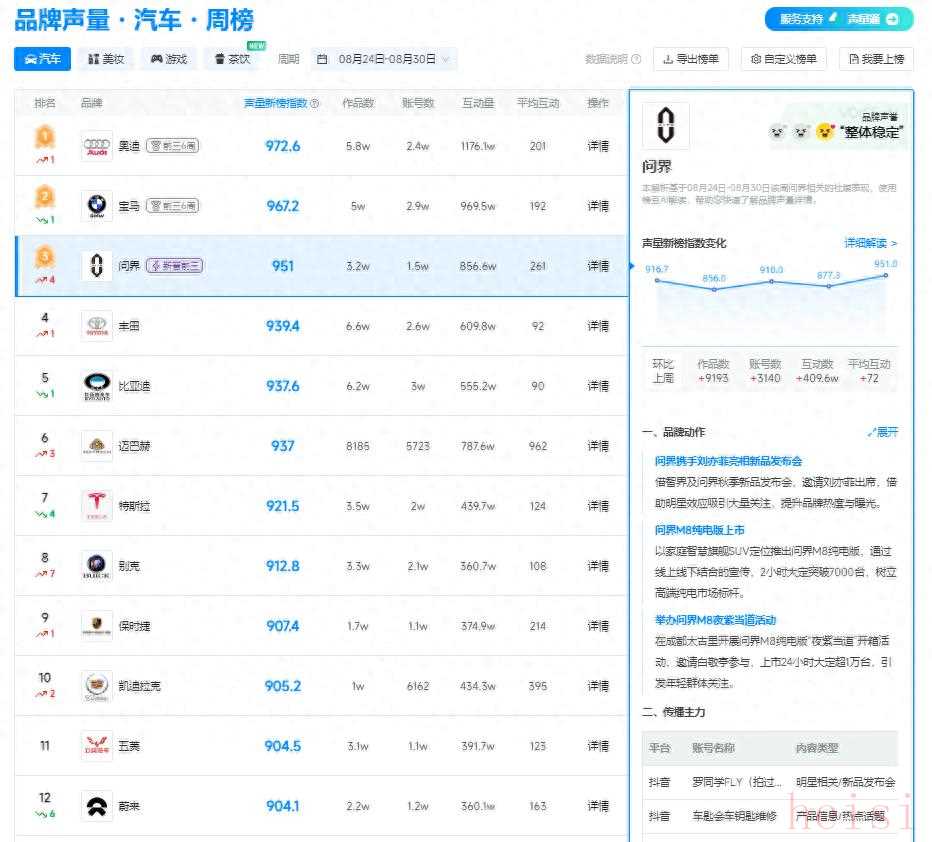Click the 972.6 index value for 奥迪
Viewport: 932px width, 842px height.
pyautogui.click(x=283, y=146)
